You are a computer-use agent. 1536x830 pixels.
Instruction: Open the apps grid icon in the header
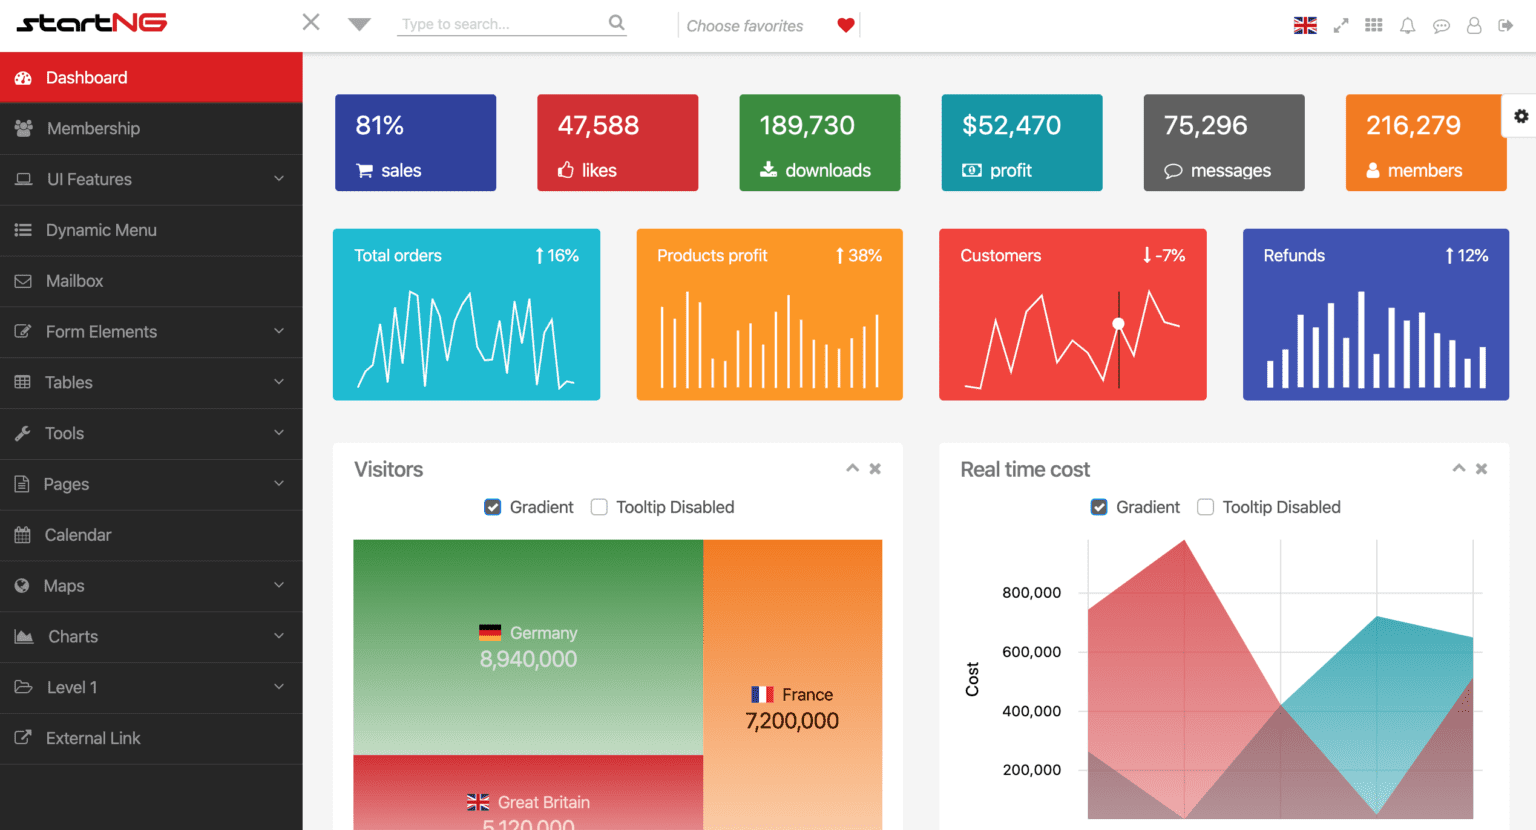point(1373,25)
